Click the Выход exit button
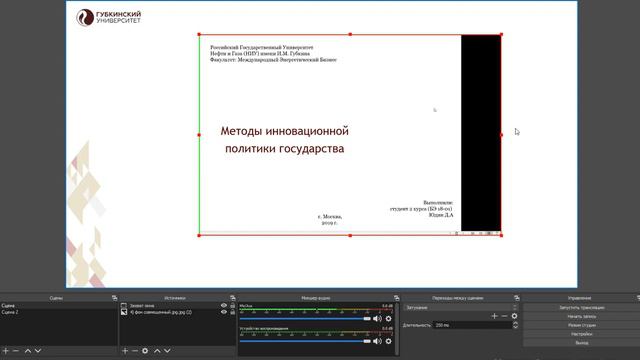This screenshot has width=640, height=360. click(582, 343)
